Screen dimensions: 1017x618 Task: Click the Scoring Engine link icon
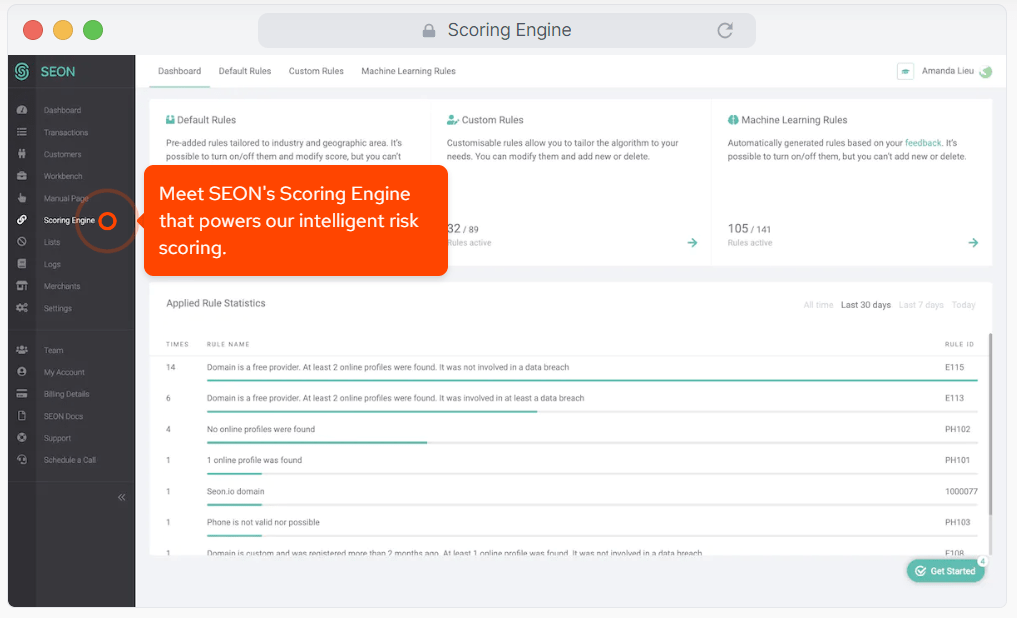pyautogui.click(x=22, y=220)
